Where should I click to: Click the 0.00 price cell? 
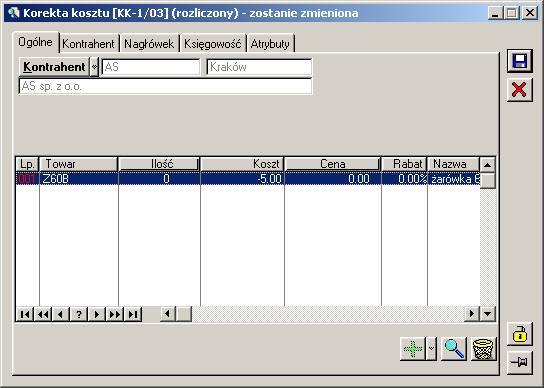333,179
